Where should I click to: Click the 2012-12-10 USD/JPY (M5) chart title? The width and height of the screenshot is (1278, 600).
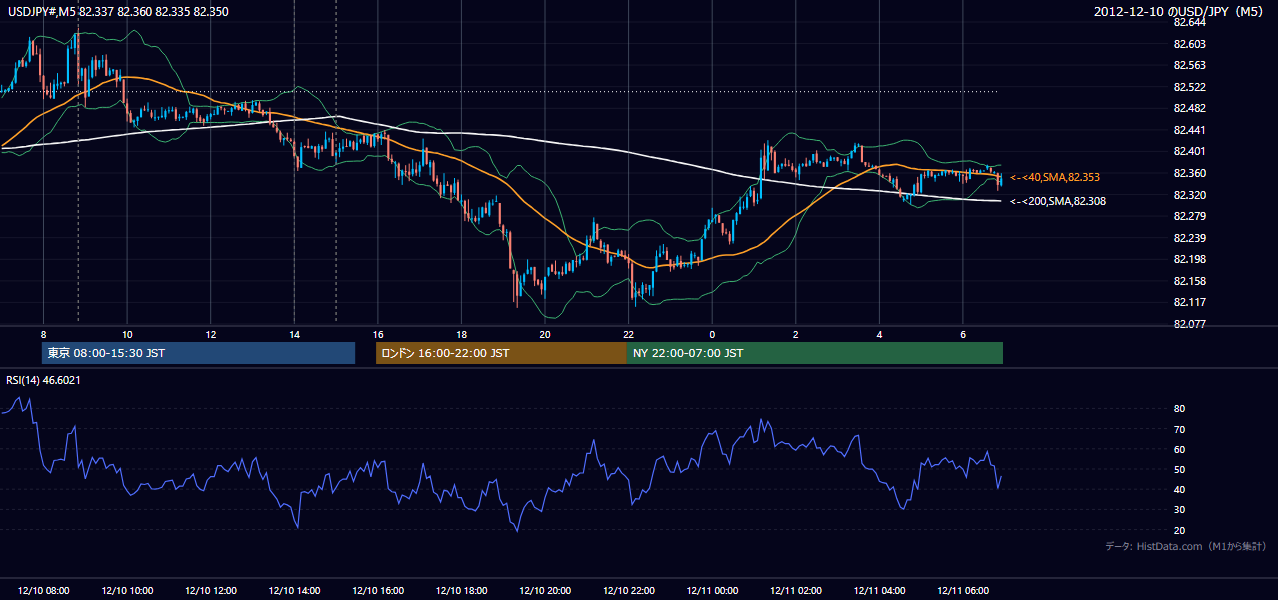pos(1179,11)
